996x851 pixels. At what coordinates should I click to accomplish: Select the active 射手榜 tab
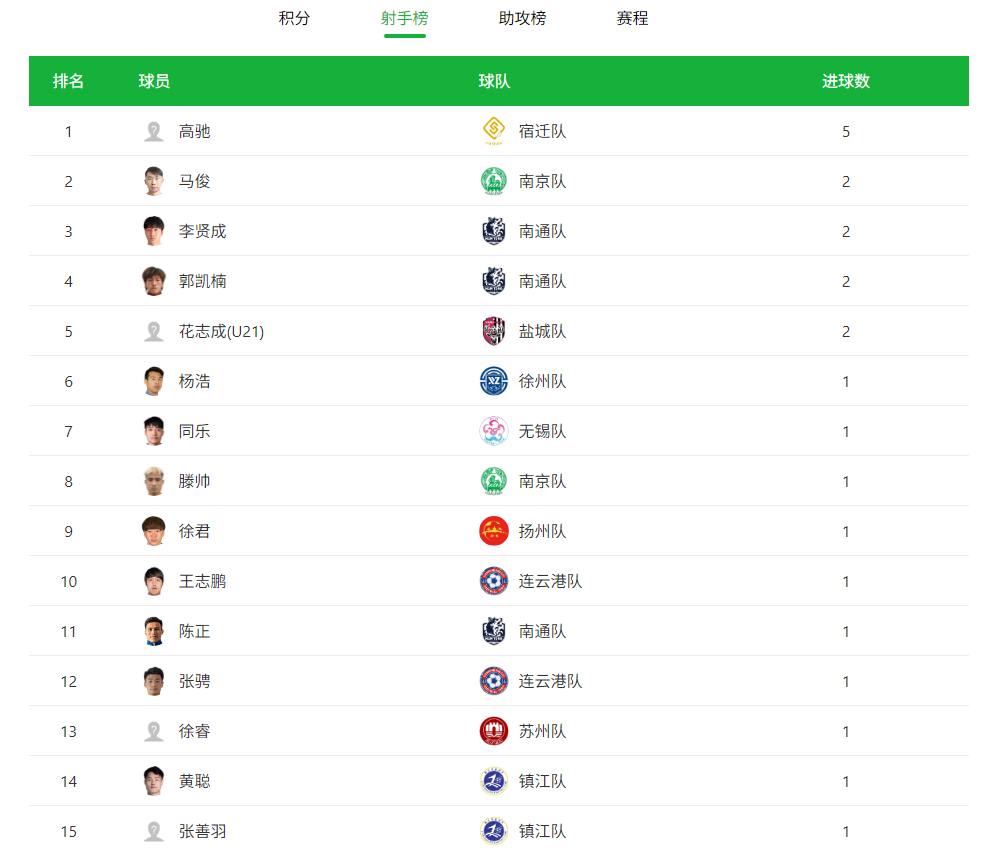tap(405, 18)
